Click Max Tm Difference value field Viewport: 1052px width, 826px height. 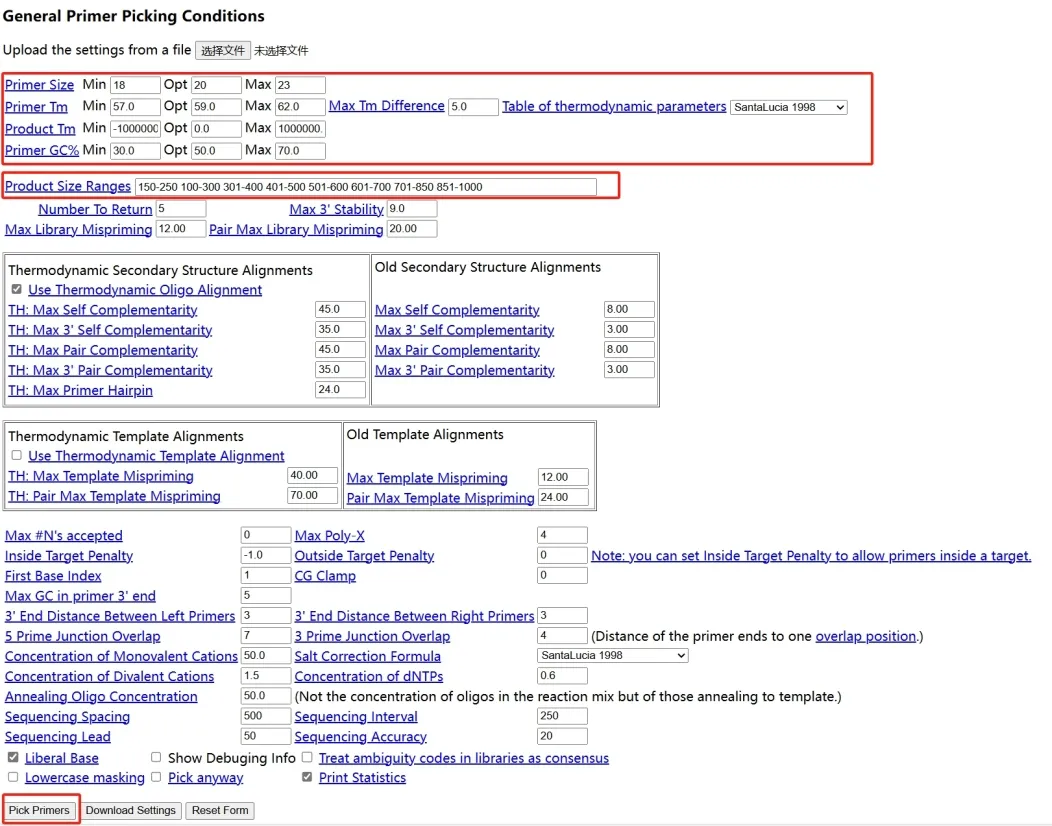click(x=473, y=107)
